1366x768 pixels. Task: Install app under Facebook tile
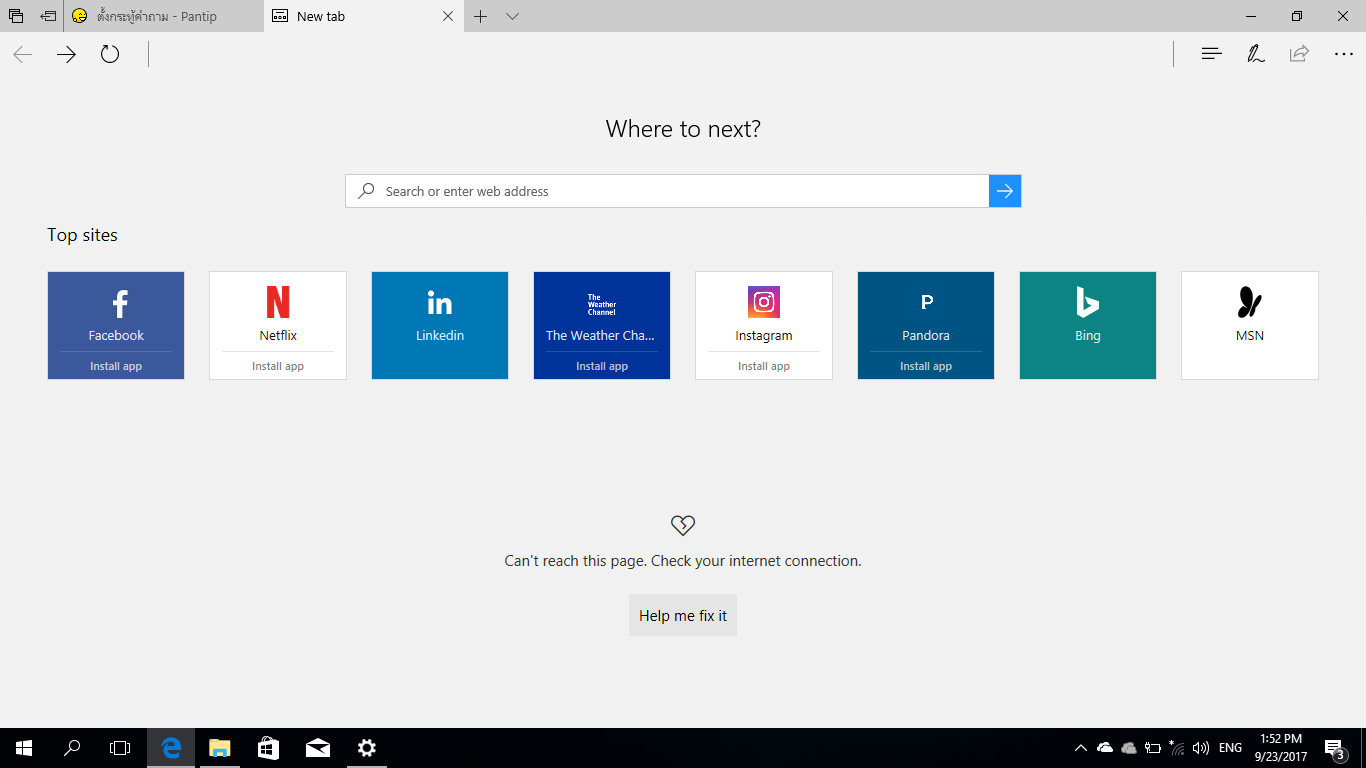pos(116,366)
